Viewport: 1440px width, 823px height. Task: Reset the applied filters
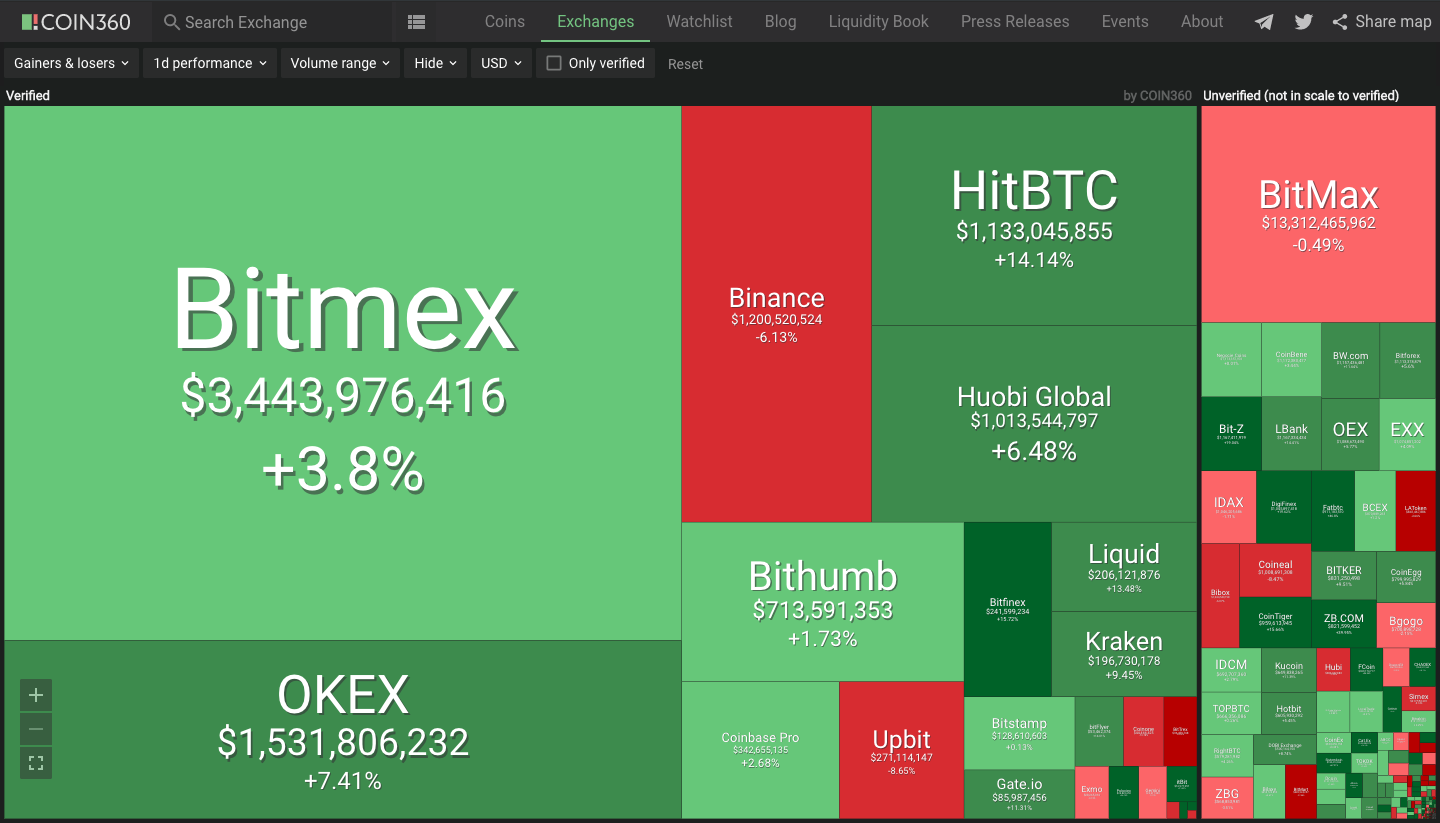[686, 64]
